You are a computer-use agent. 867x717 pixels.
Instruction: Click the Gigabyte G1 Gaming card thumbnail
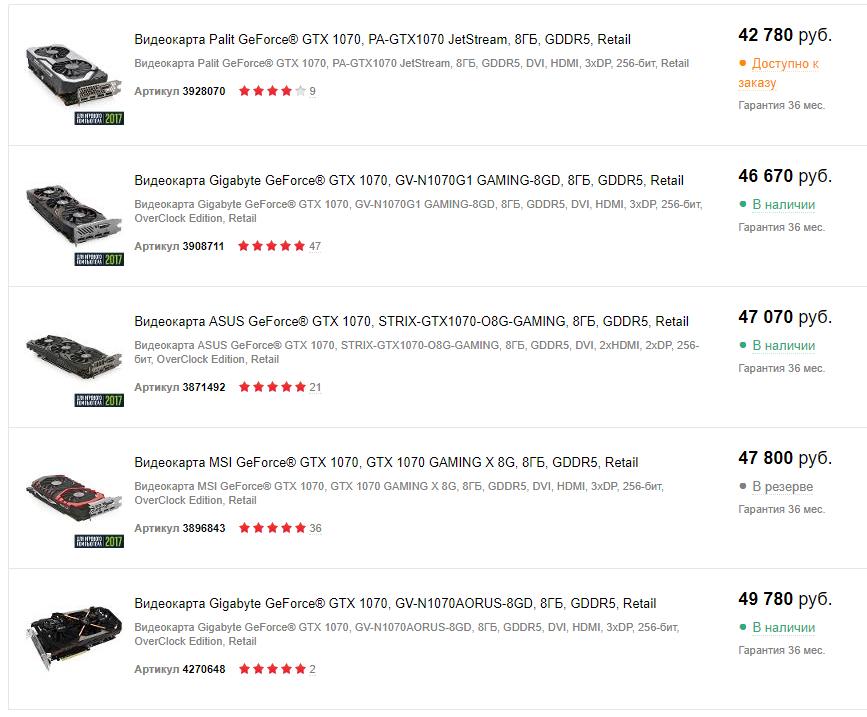(74, 216)
